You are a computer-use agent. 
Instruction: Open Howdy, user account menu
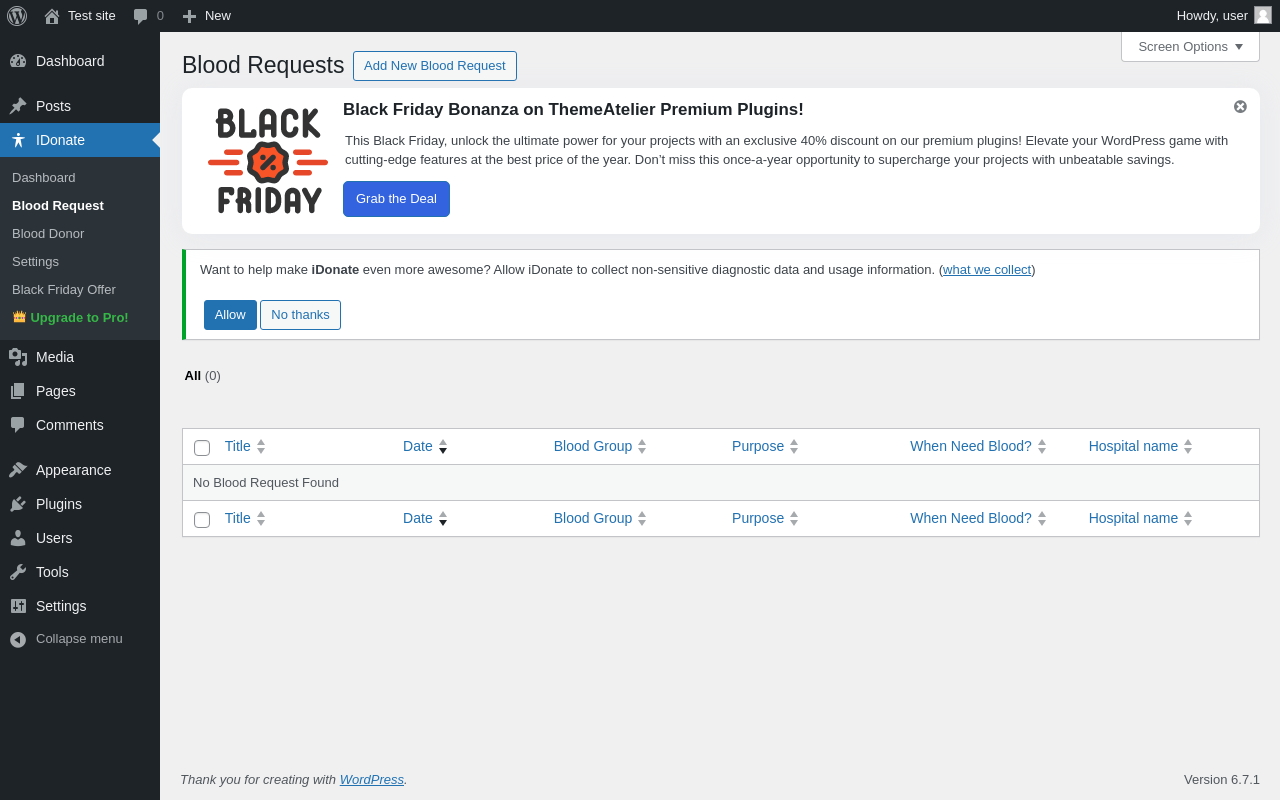[1224, 16]
